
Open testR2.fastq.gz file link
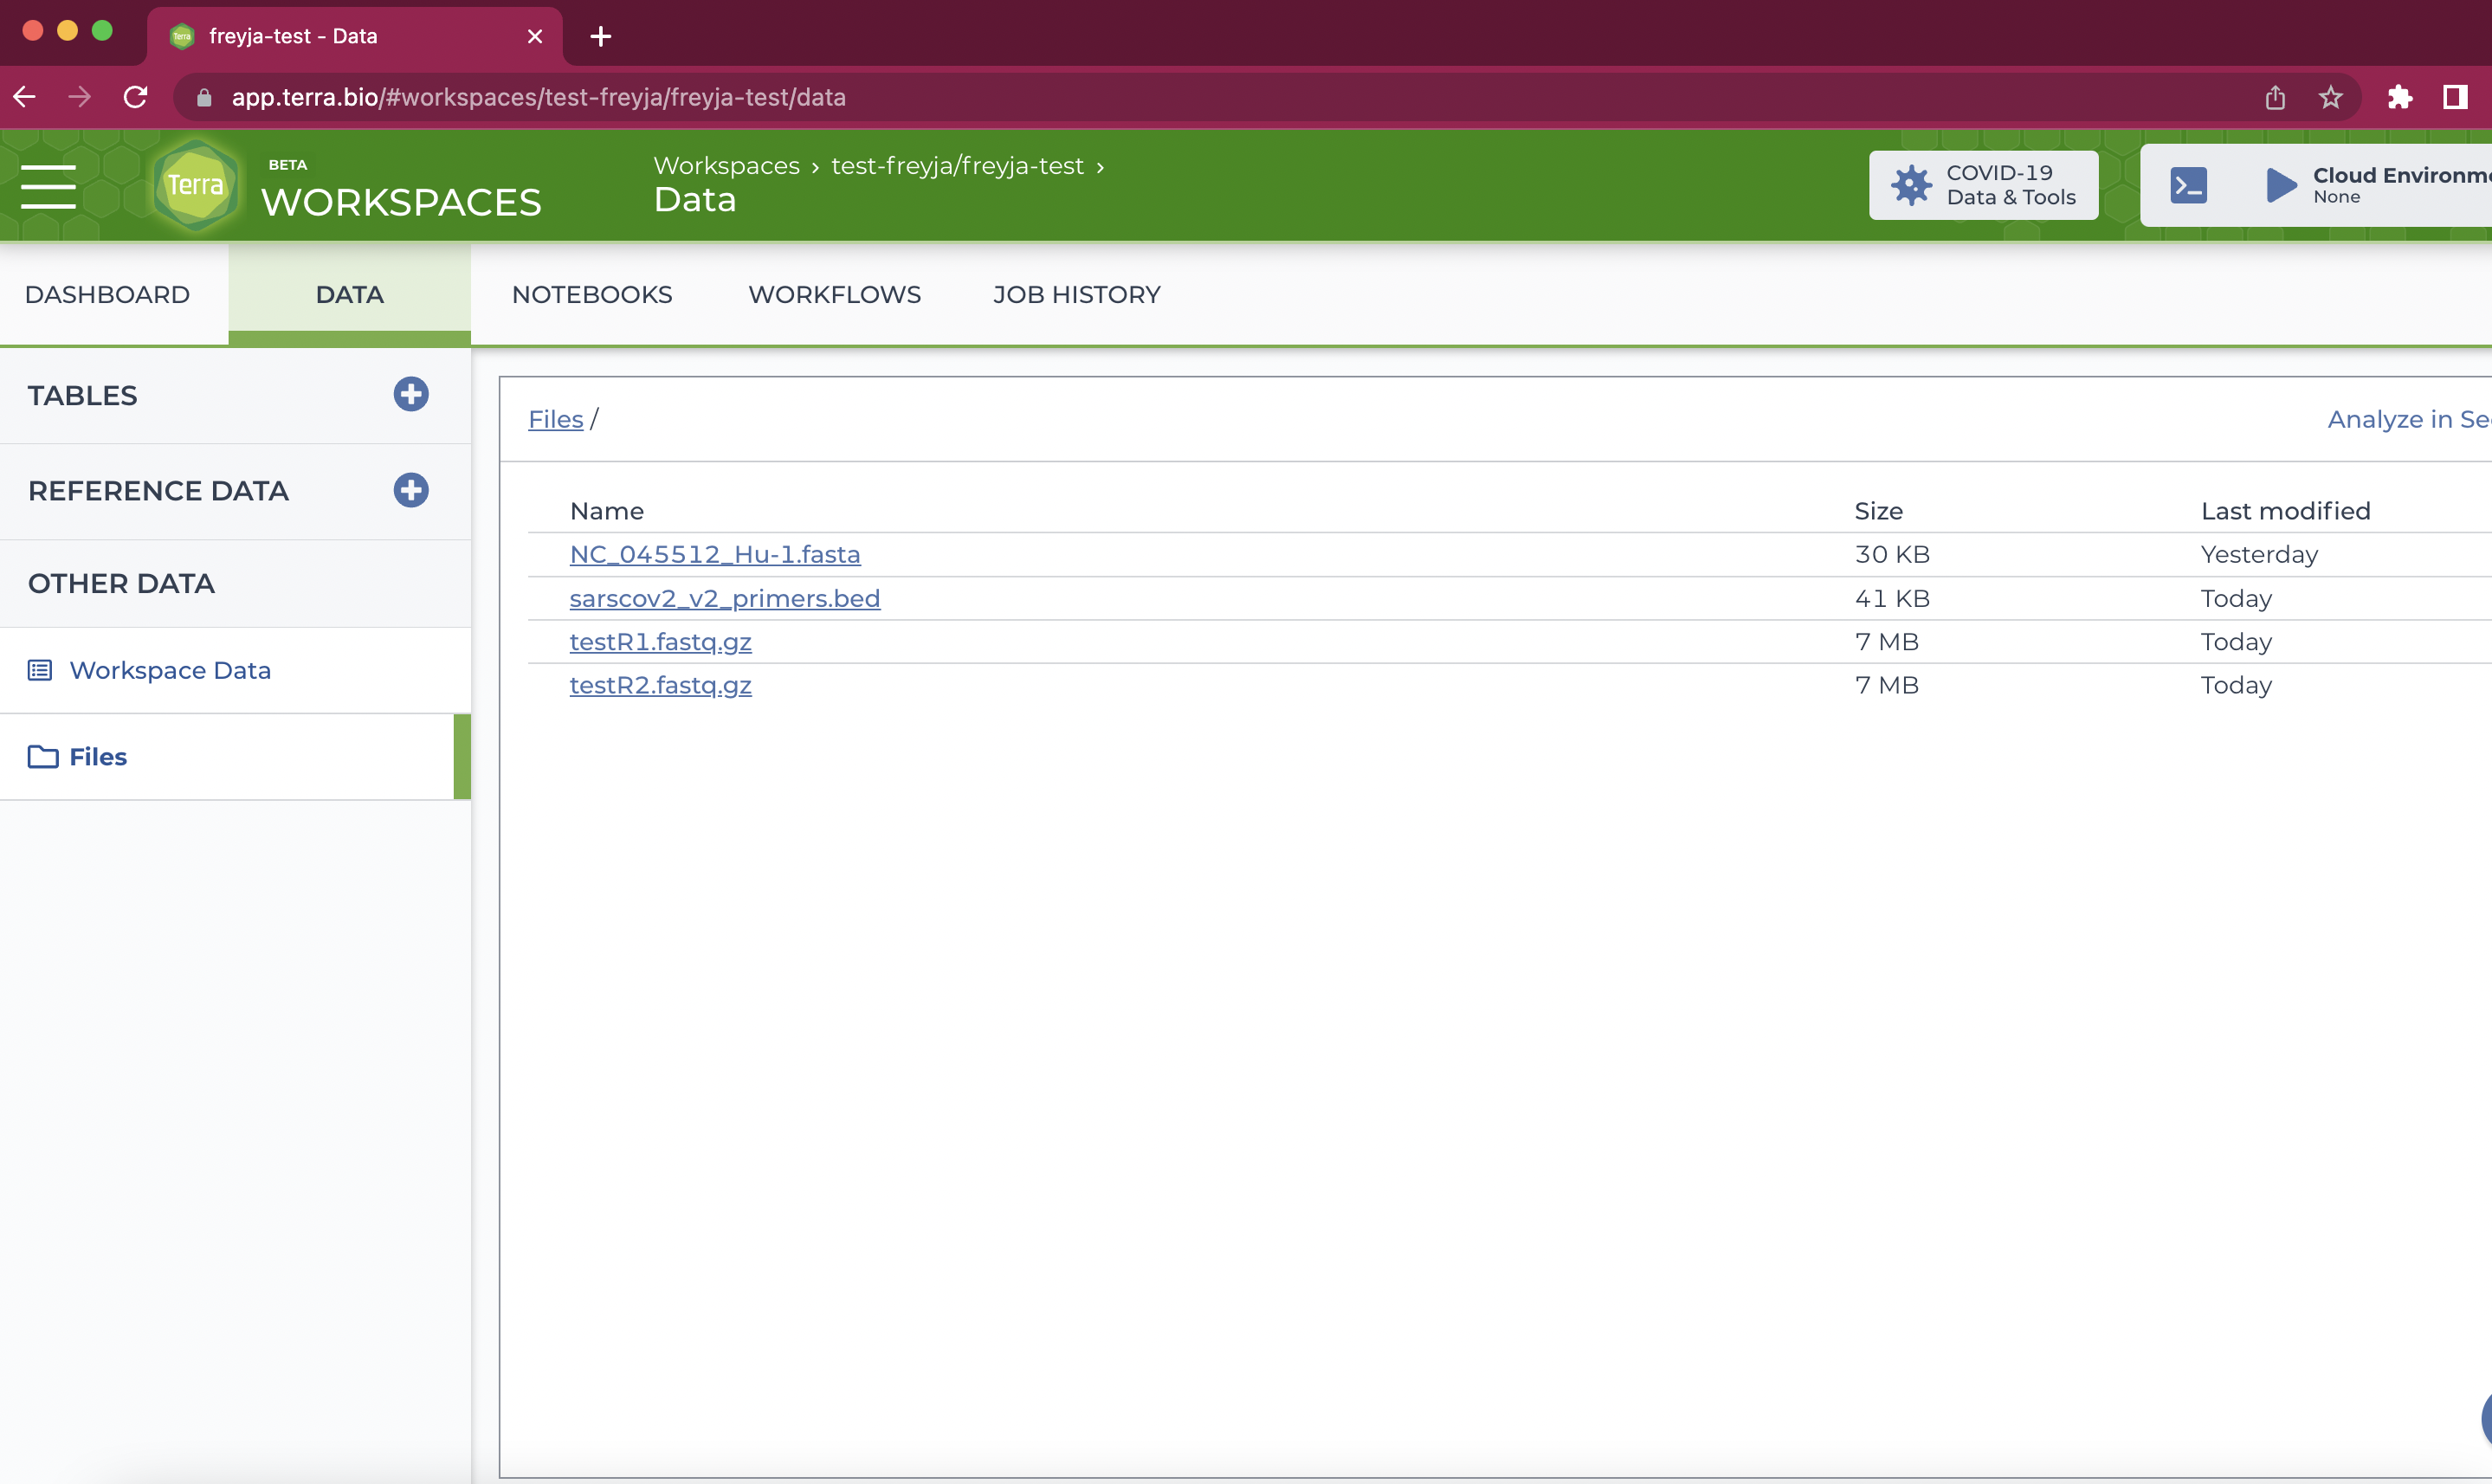click(661, 685)
